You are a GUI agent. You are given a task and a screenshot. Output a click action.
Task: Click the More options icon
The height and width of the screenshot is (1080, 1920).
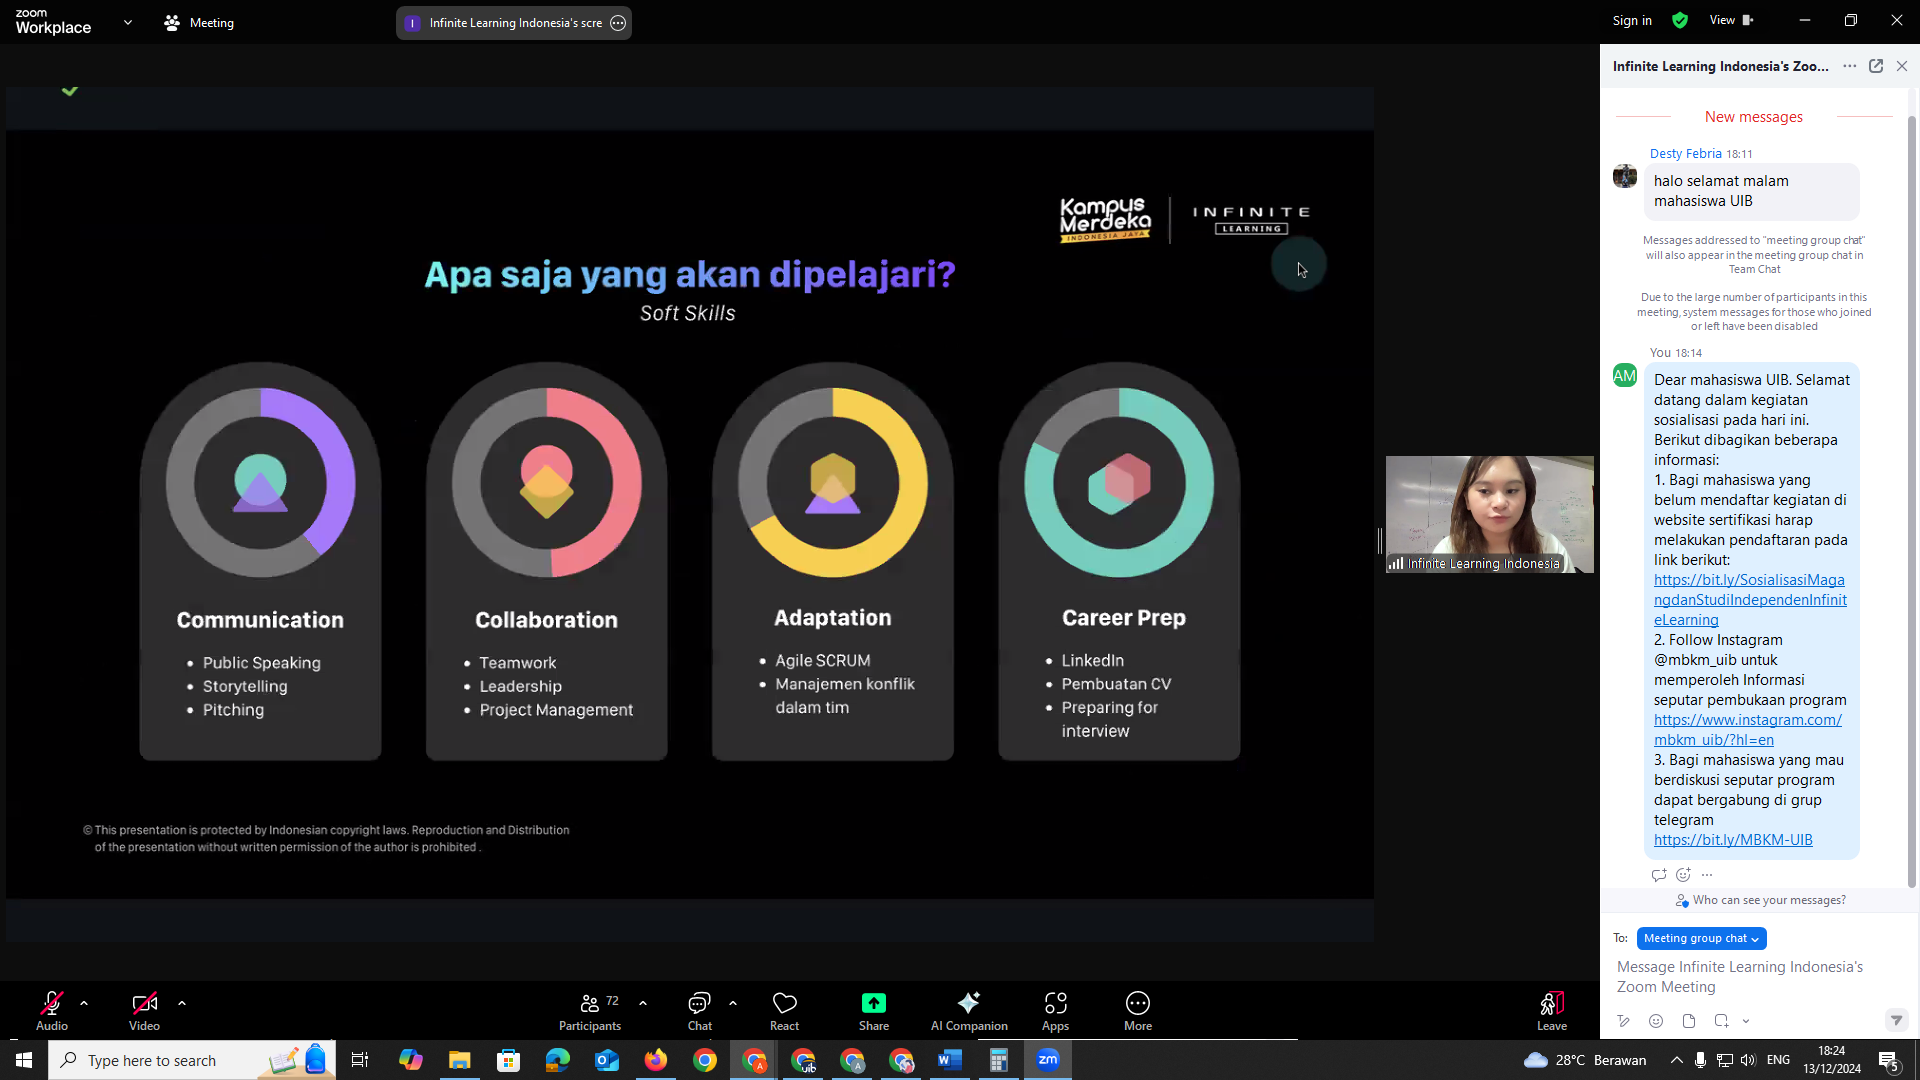coord(1137,1004)
